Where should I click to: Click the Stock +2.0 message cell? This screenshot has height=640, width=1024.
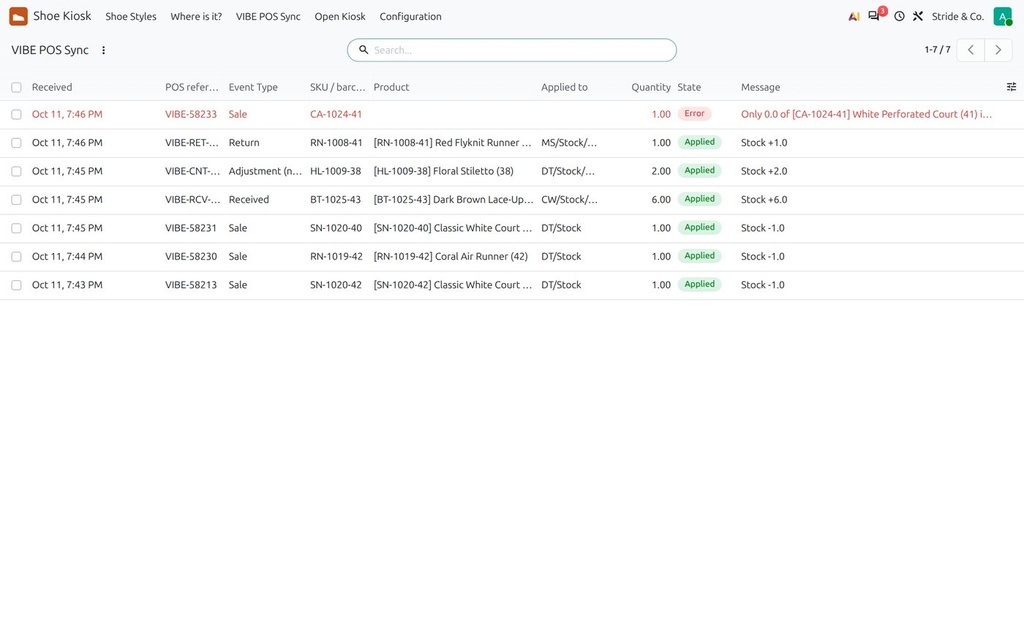click(x=764, y=171)
